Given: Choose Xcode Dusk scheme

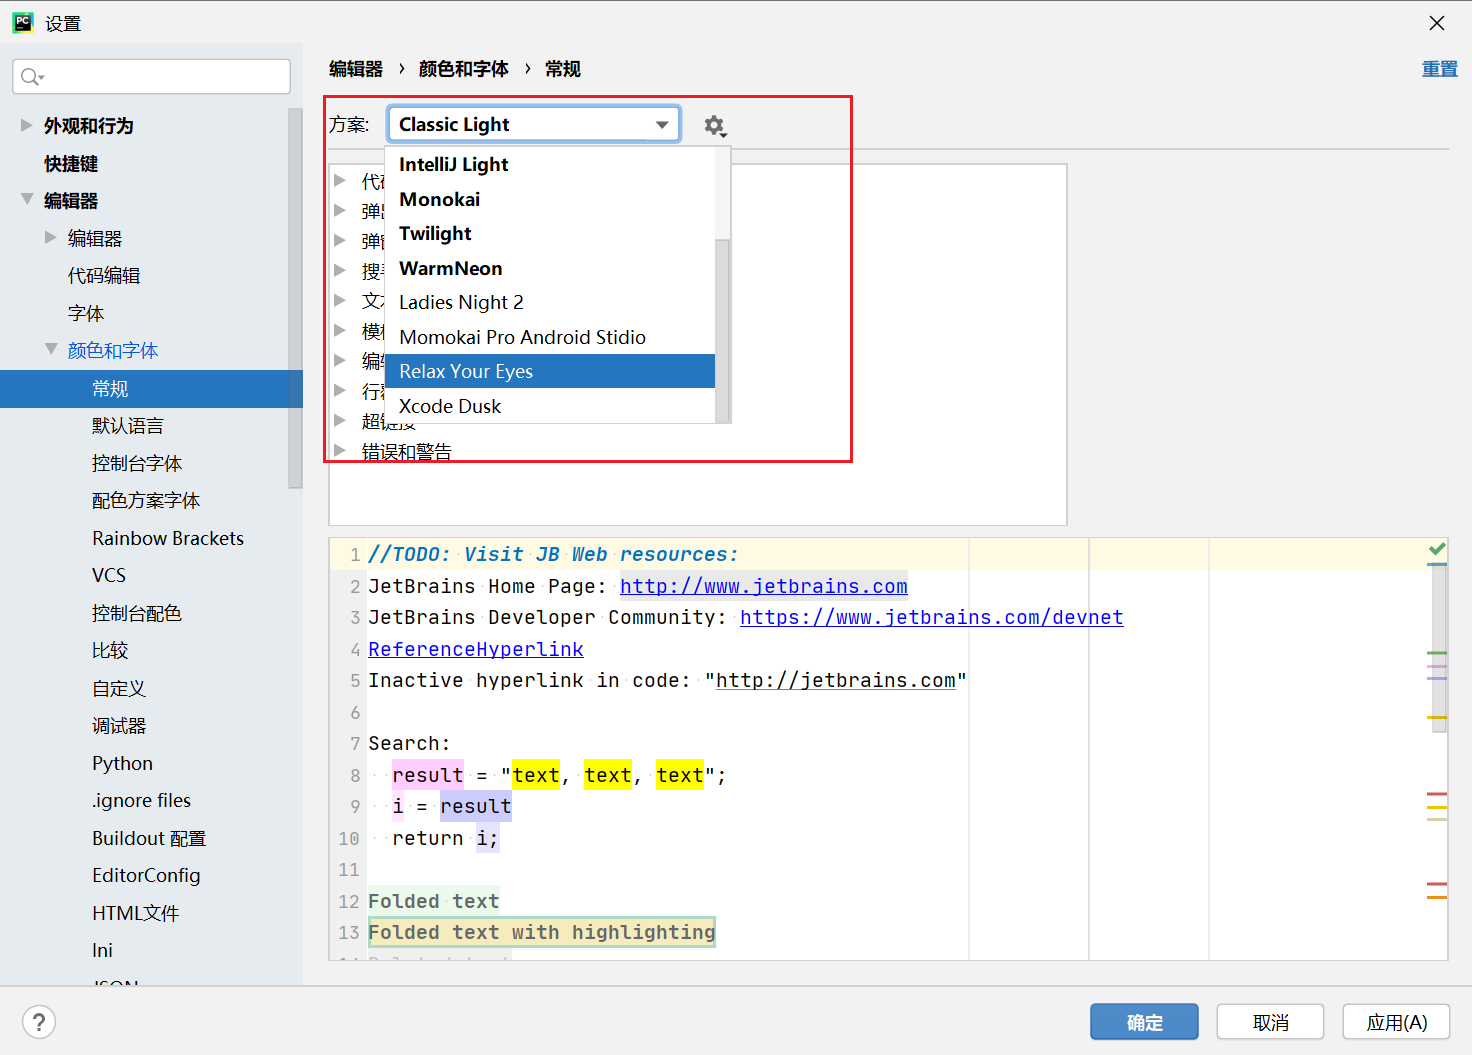Looking at the screenshot, I should click(x=550, y=406).
